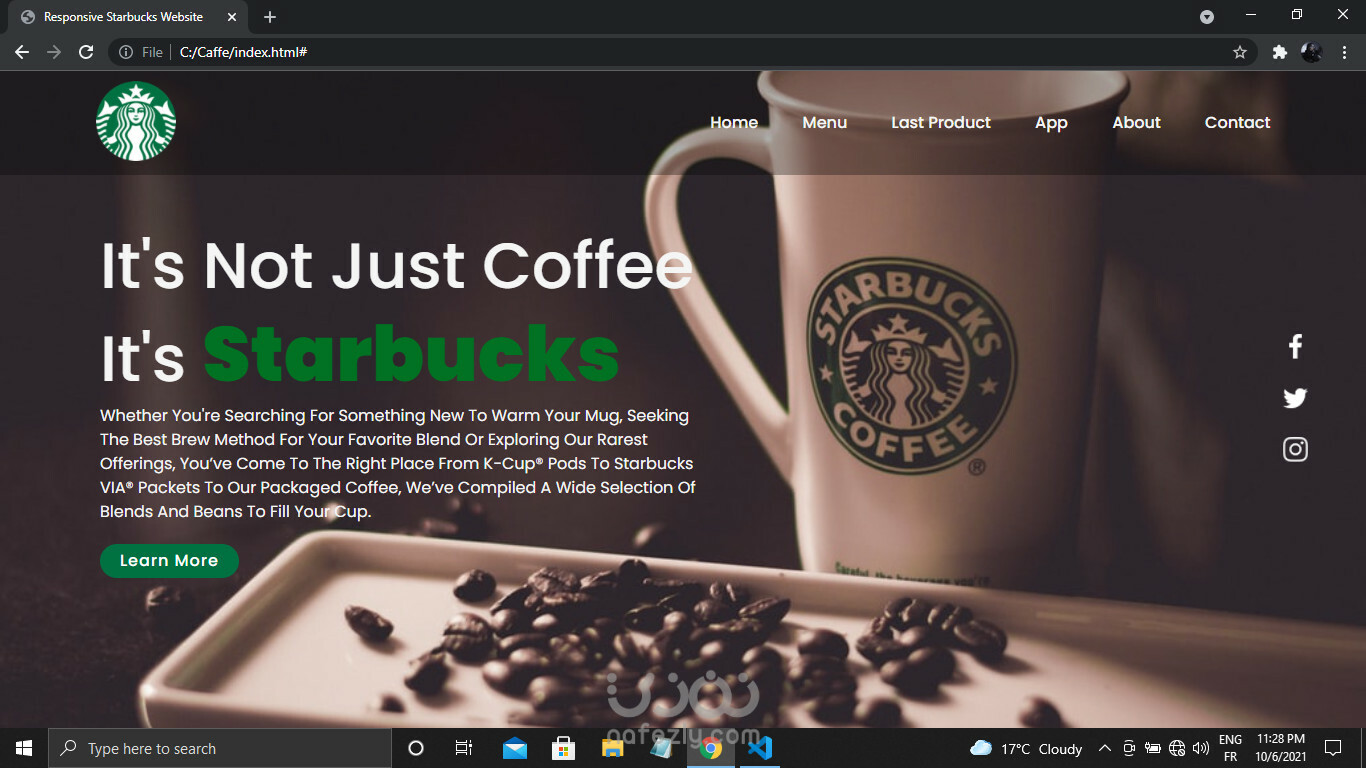Open Cortana circle on taskbar
1366x768 pixels.
pyautogui.click(x=416, y=748)
